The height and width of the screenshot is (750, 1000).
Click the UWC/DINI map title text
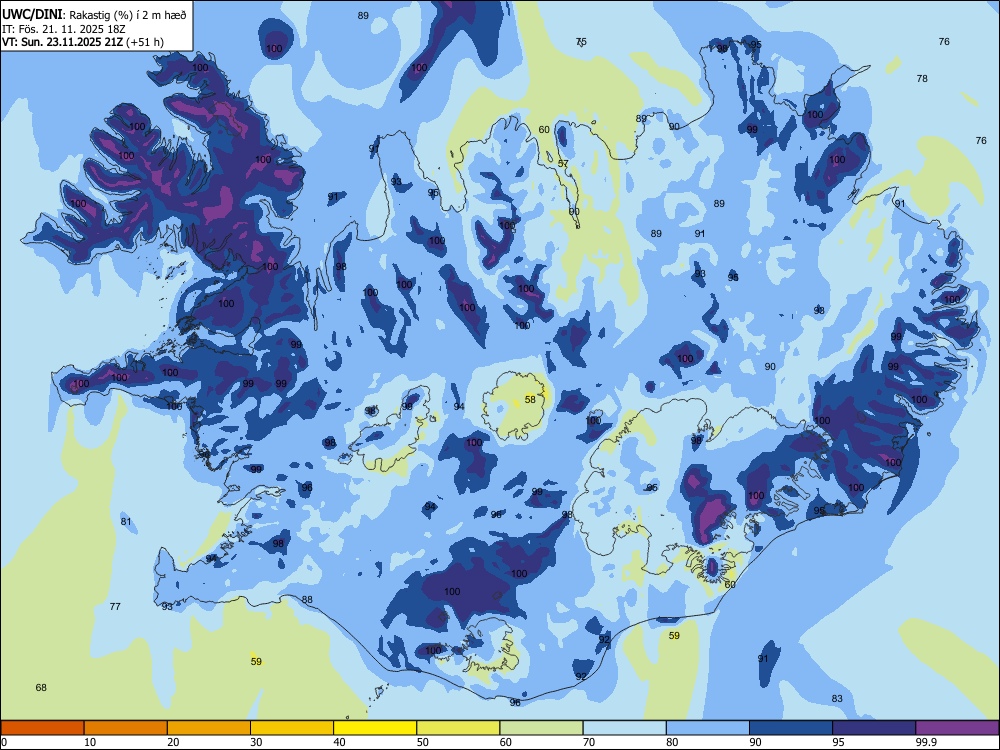coord(94,15)
